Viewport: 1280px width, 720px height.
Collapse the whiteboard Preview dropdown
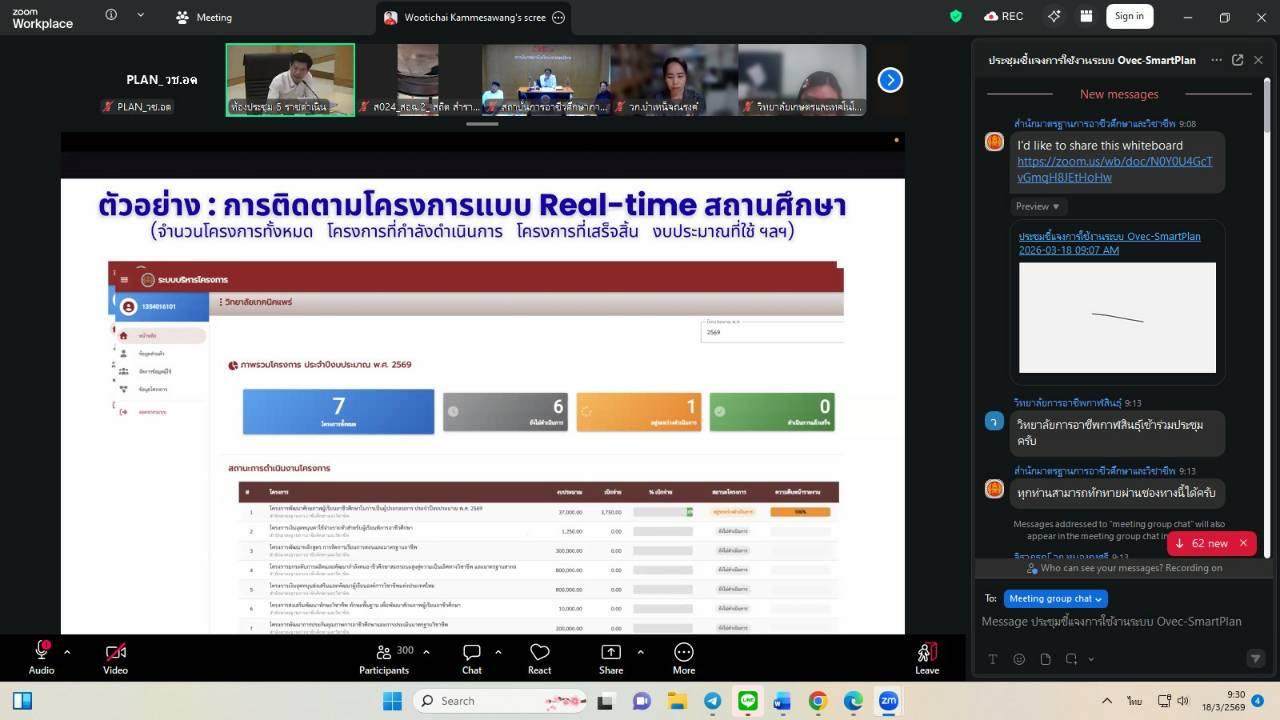[1037, 206]
